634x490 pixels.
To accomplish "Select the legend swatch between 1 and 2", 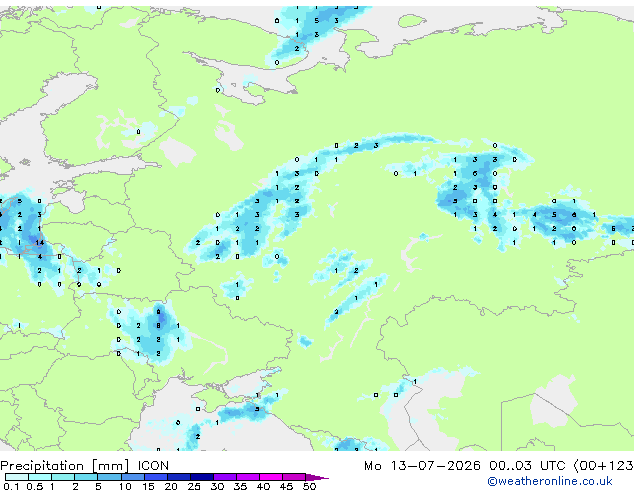I will click(63, 477).
